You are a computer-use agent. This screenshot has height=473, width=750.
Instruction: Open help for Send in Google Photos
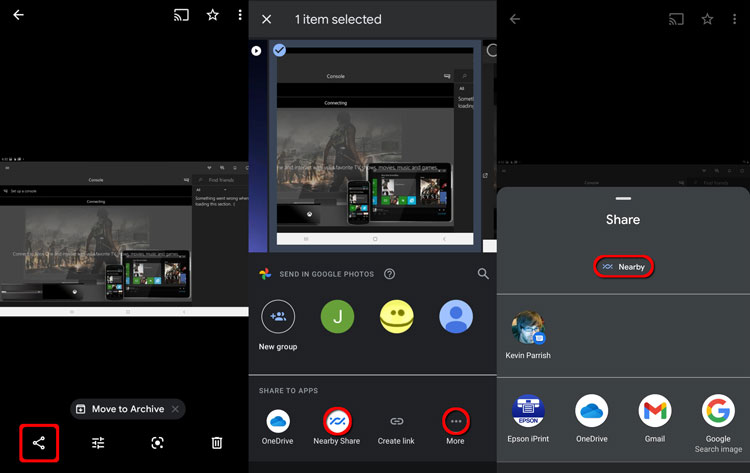coord(389,274)
